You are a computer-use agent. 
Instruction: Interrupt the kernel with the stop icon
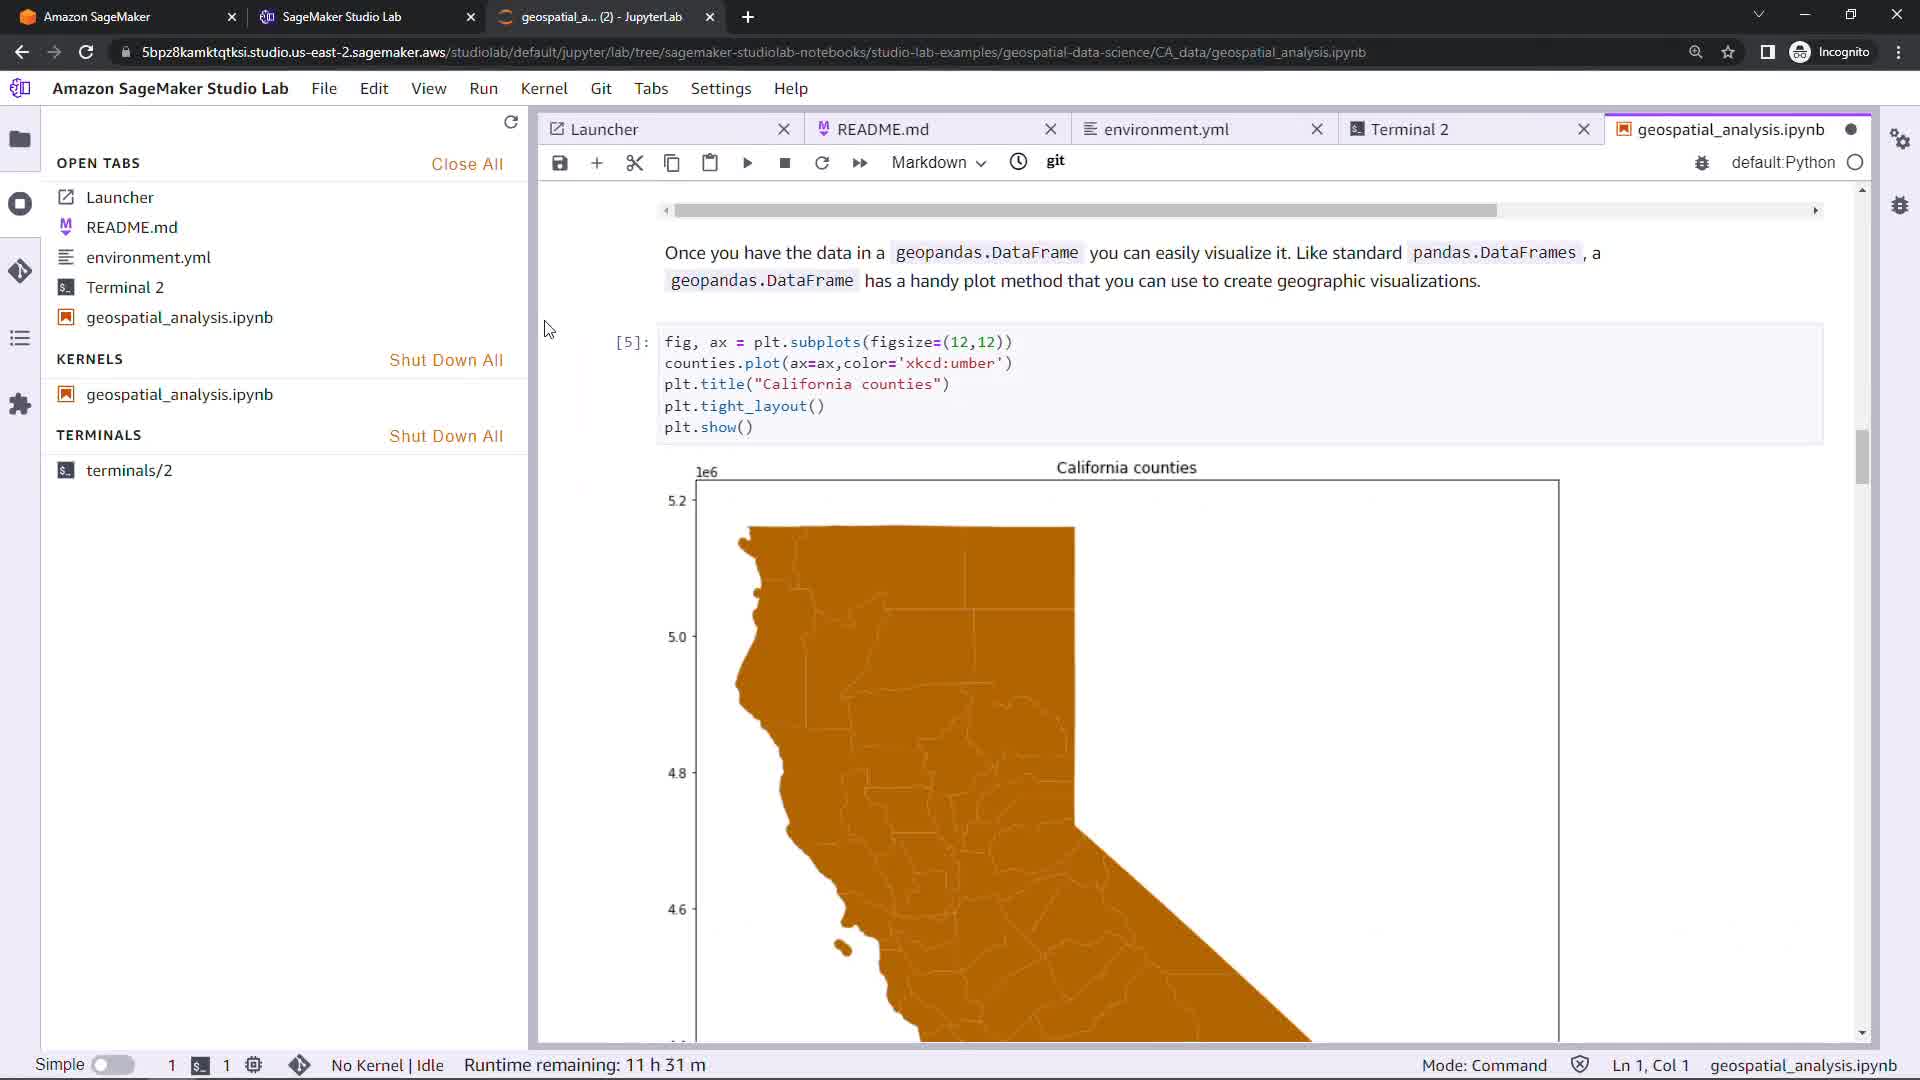click(785, 163)
